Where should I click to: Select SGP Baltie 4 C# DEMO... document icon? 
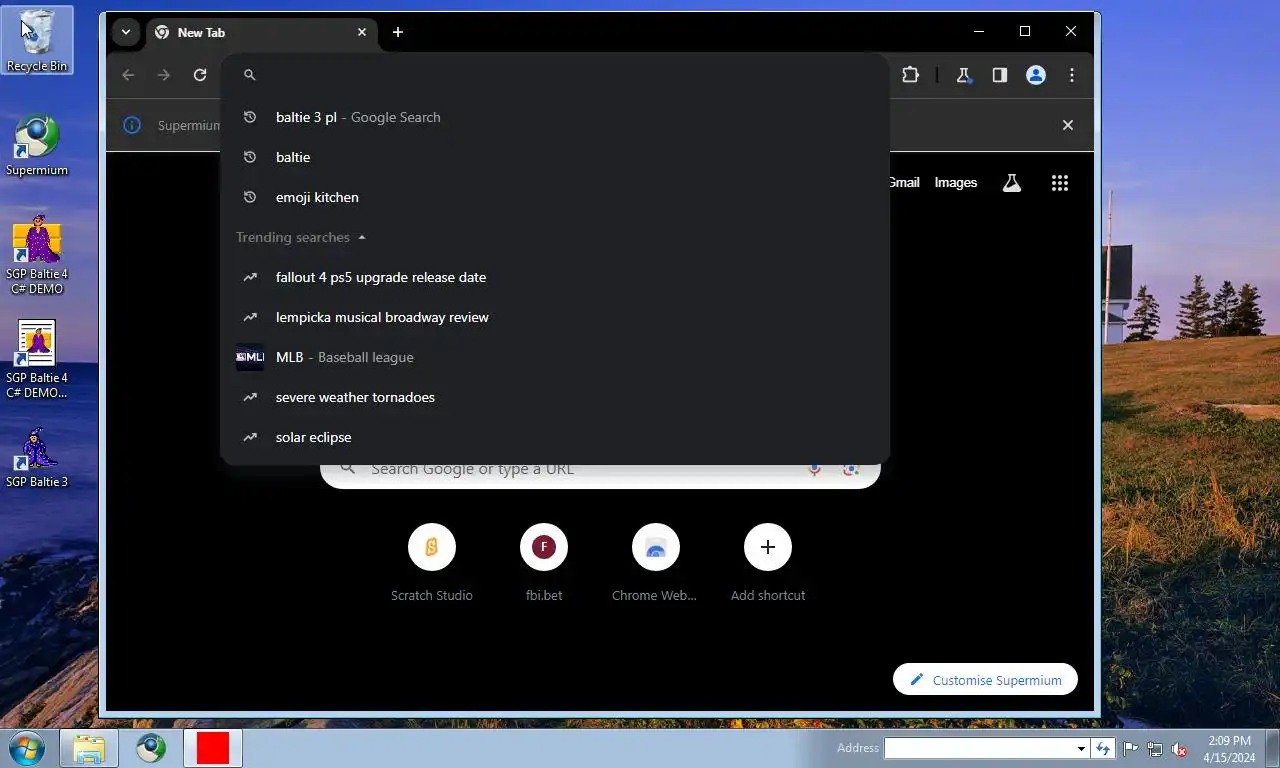[x=37, y=359]
